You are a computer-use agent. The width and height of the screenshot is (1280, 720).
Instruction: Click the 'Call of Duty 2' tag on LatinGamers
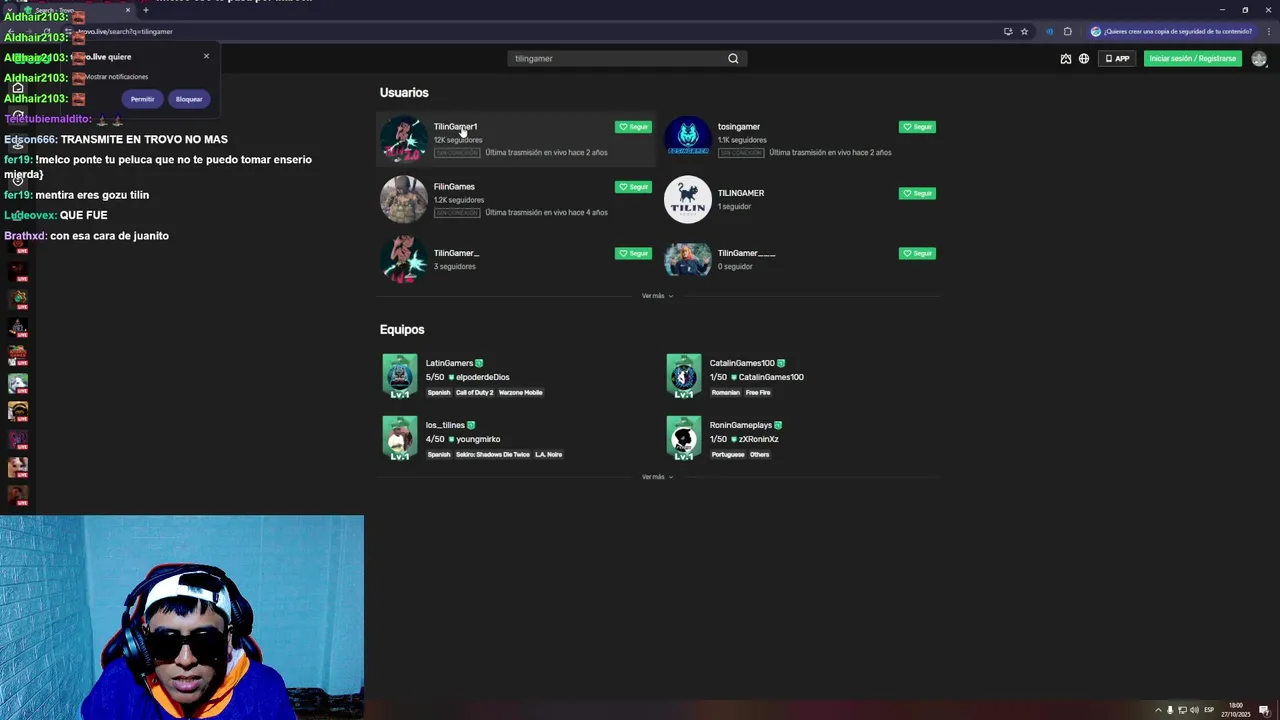[x=475, y=392]
